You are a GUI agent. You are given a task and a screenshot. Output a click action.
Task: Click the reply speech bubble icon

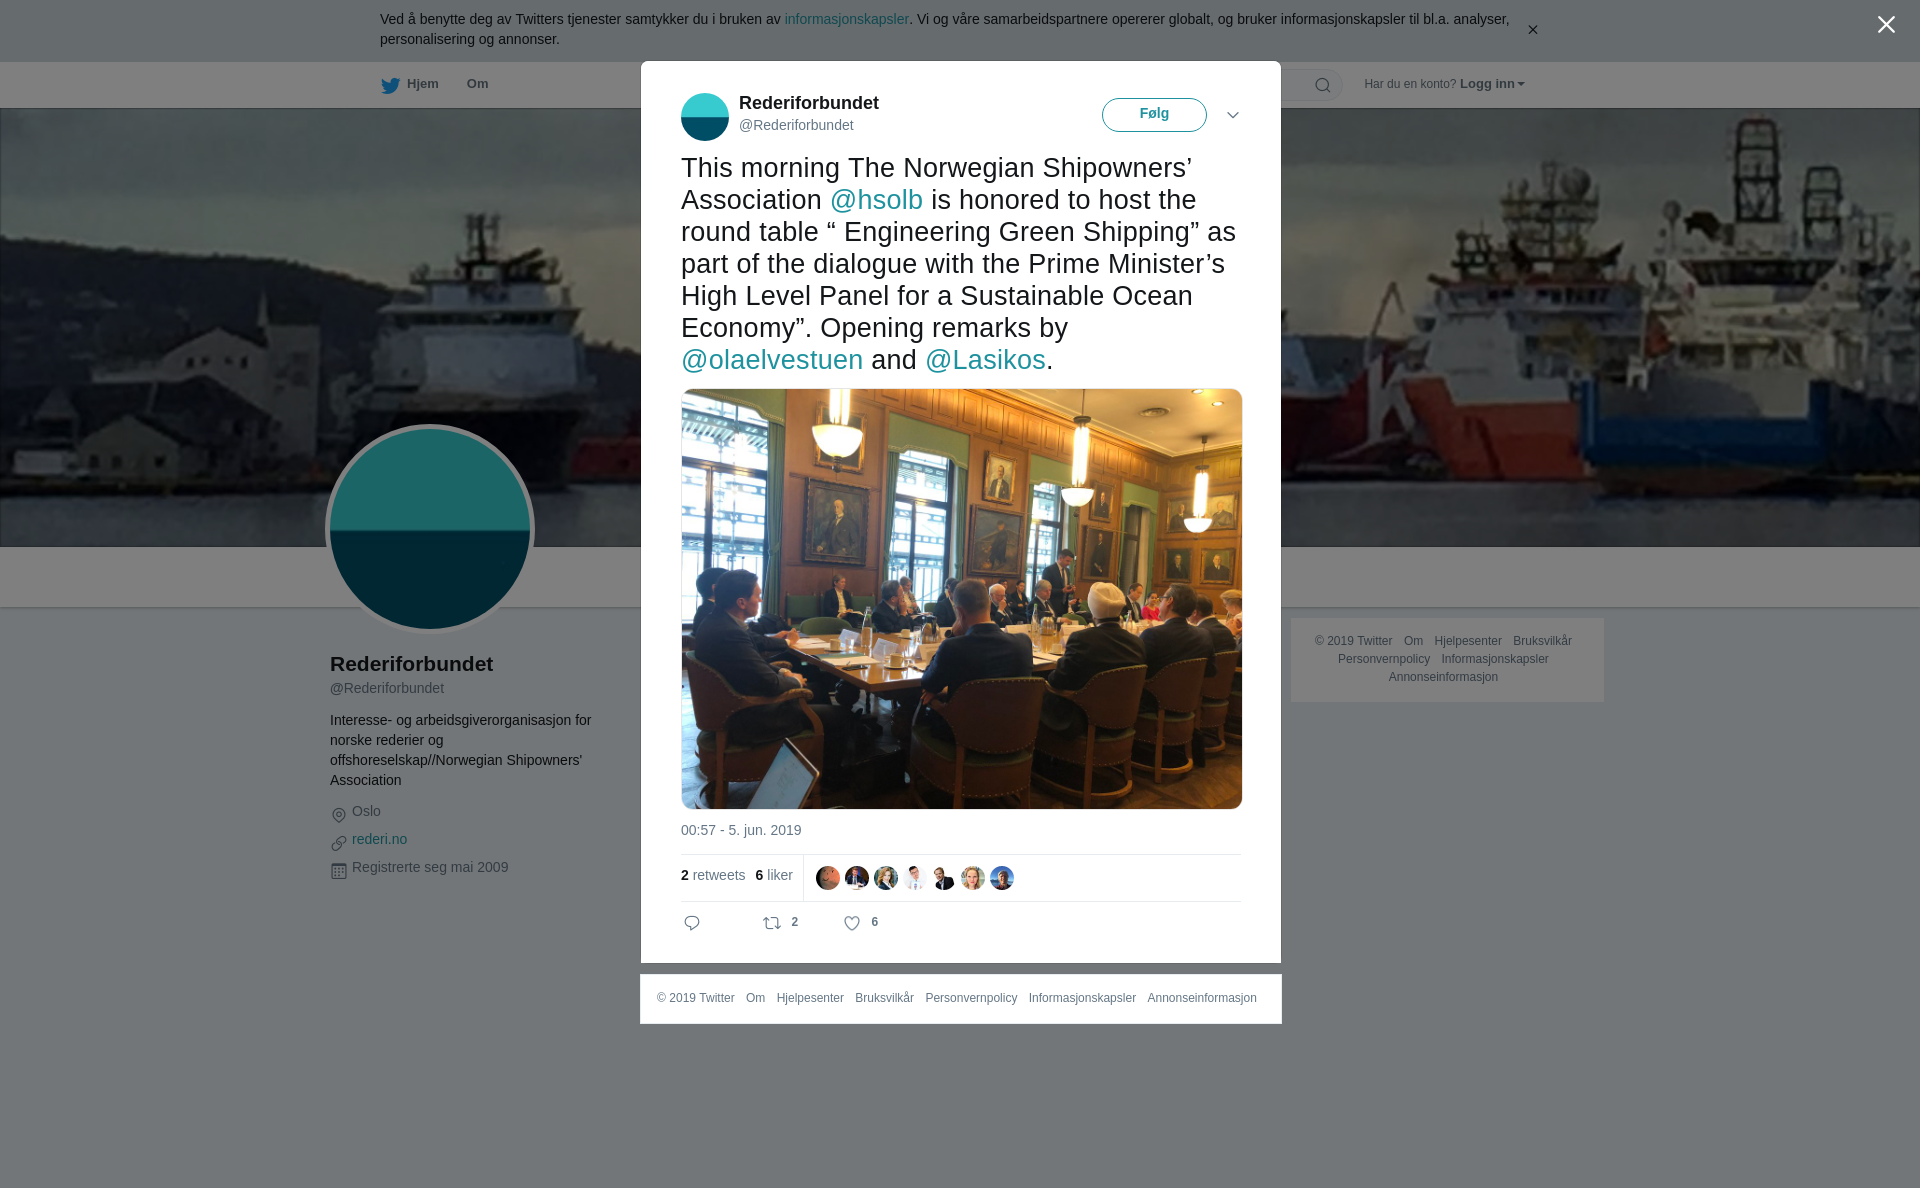pos(692,923)
